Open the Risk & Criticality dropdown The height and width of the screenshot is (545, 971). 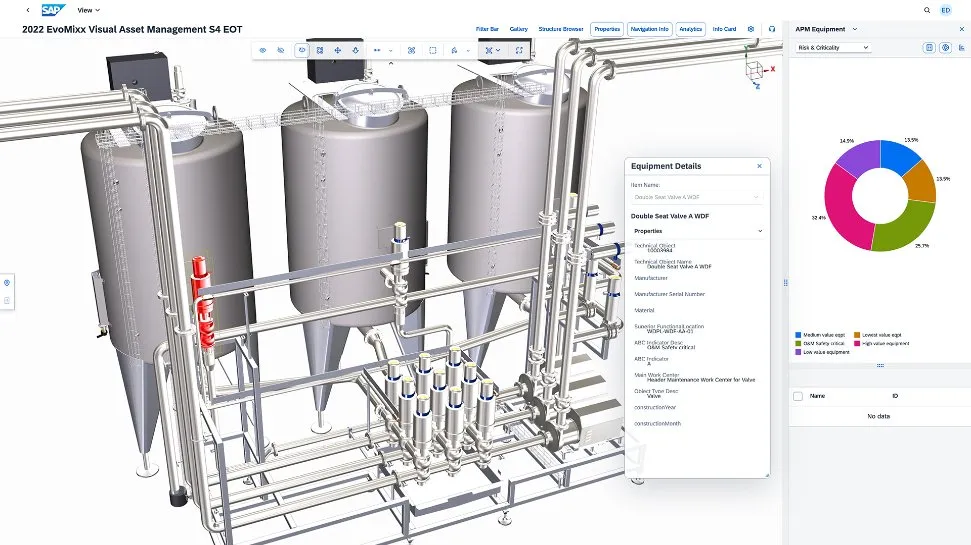click(833, 47)
